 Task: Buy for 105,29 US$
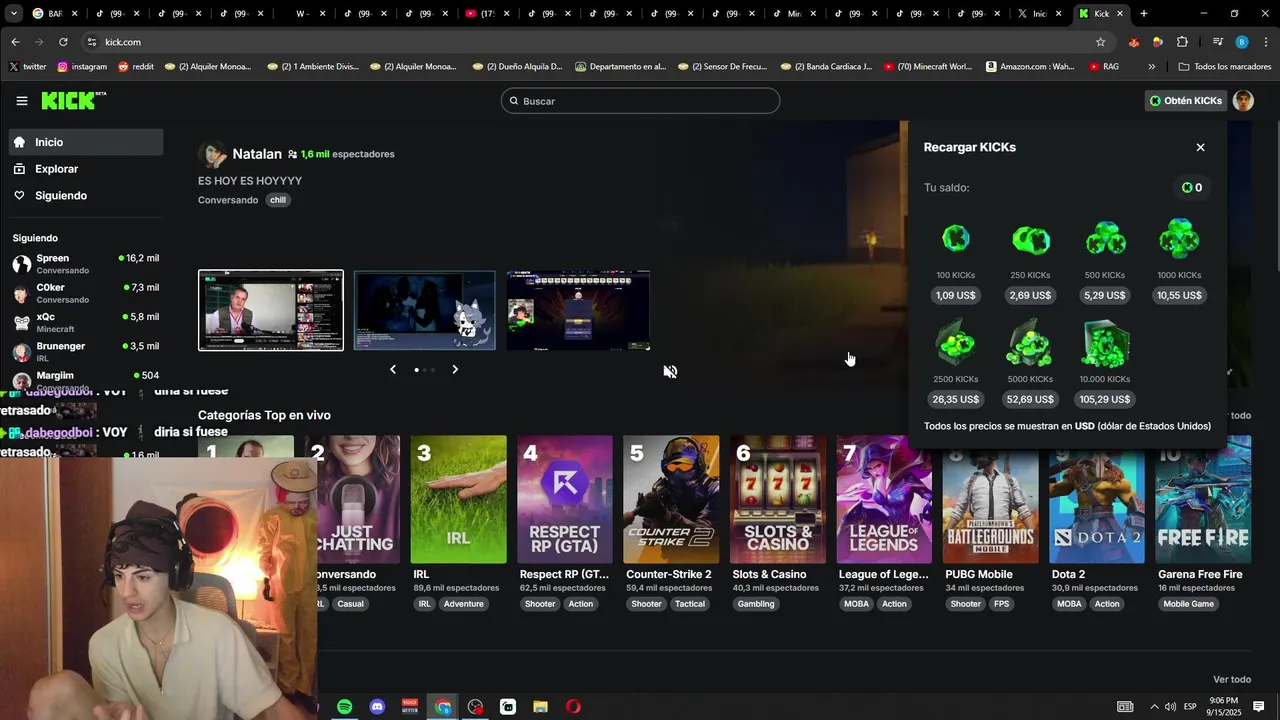click(1105, 399)
